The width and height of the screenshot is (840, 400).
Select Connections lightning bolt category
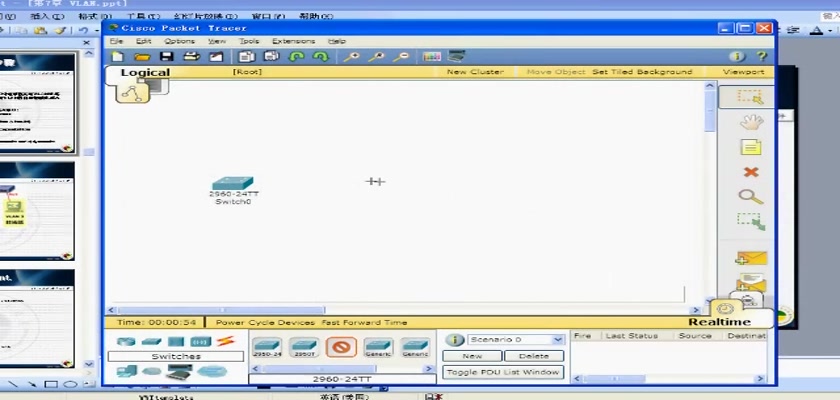point(226,341)
